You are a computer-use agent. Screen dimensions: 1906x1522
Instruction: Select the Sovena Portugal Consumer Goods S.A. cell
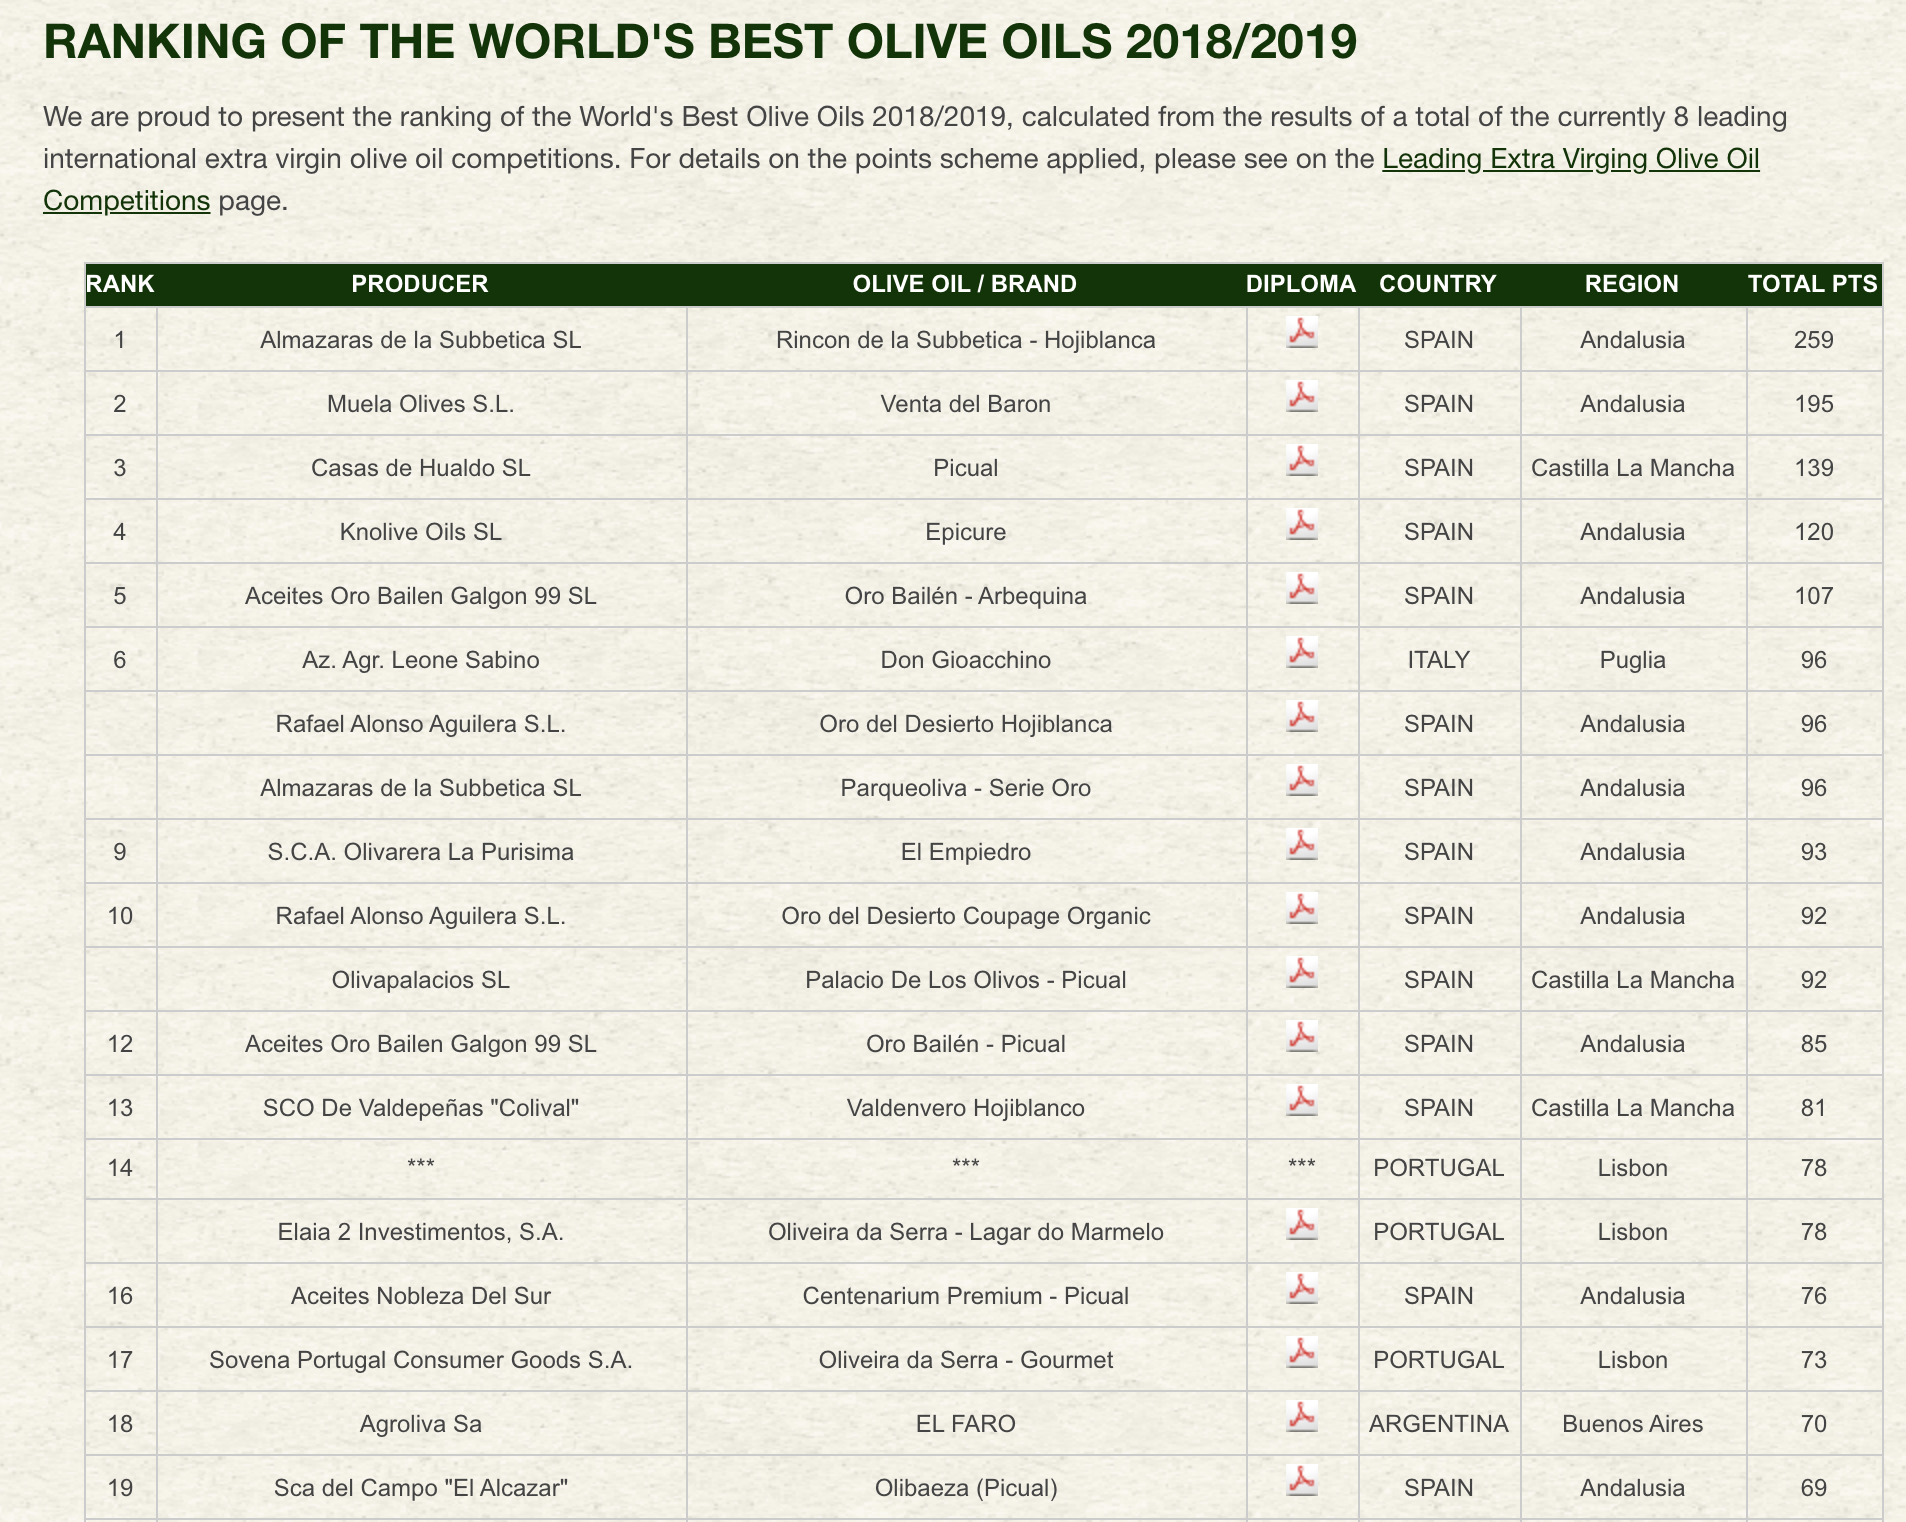tap(421, 1360)
